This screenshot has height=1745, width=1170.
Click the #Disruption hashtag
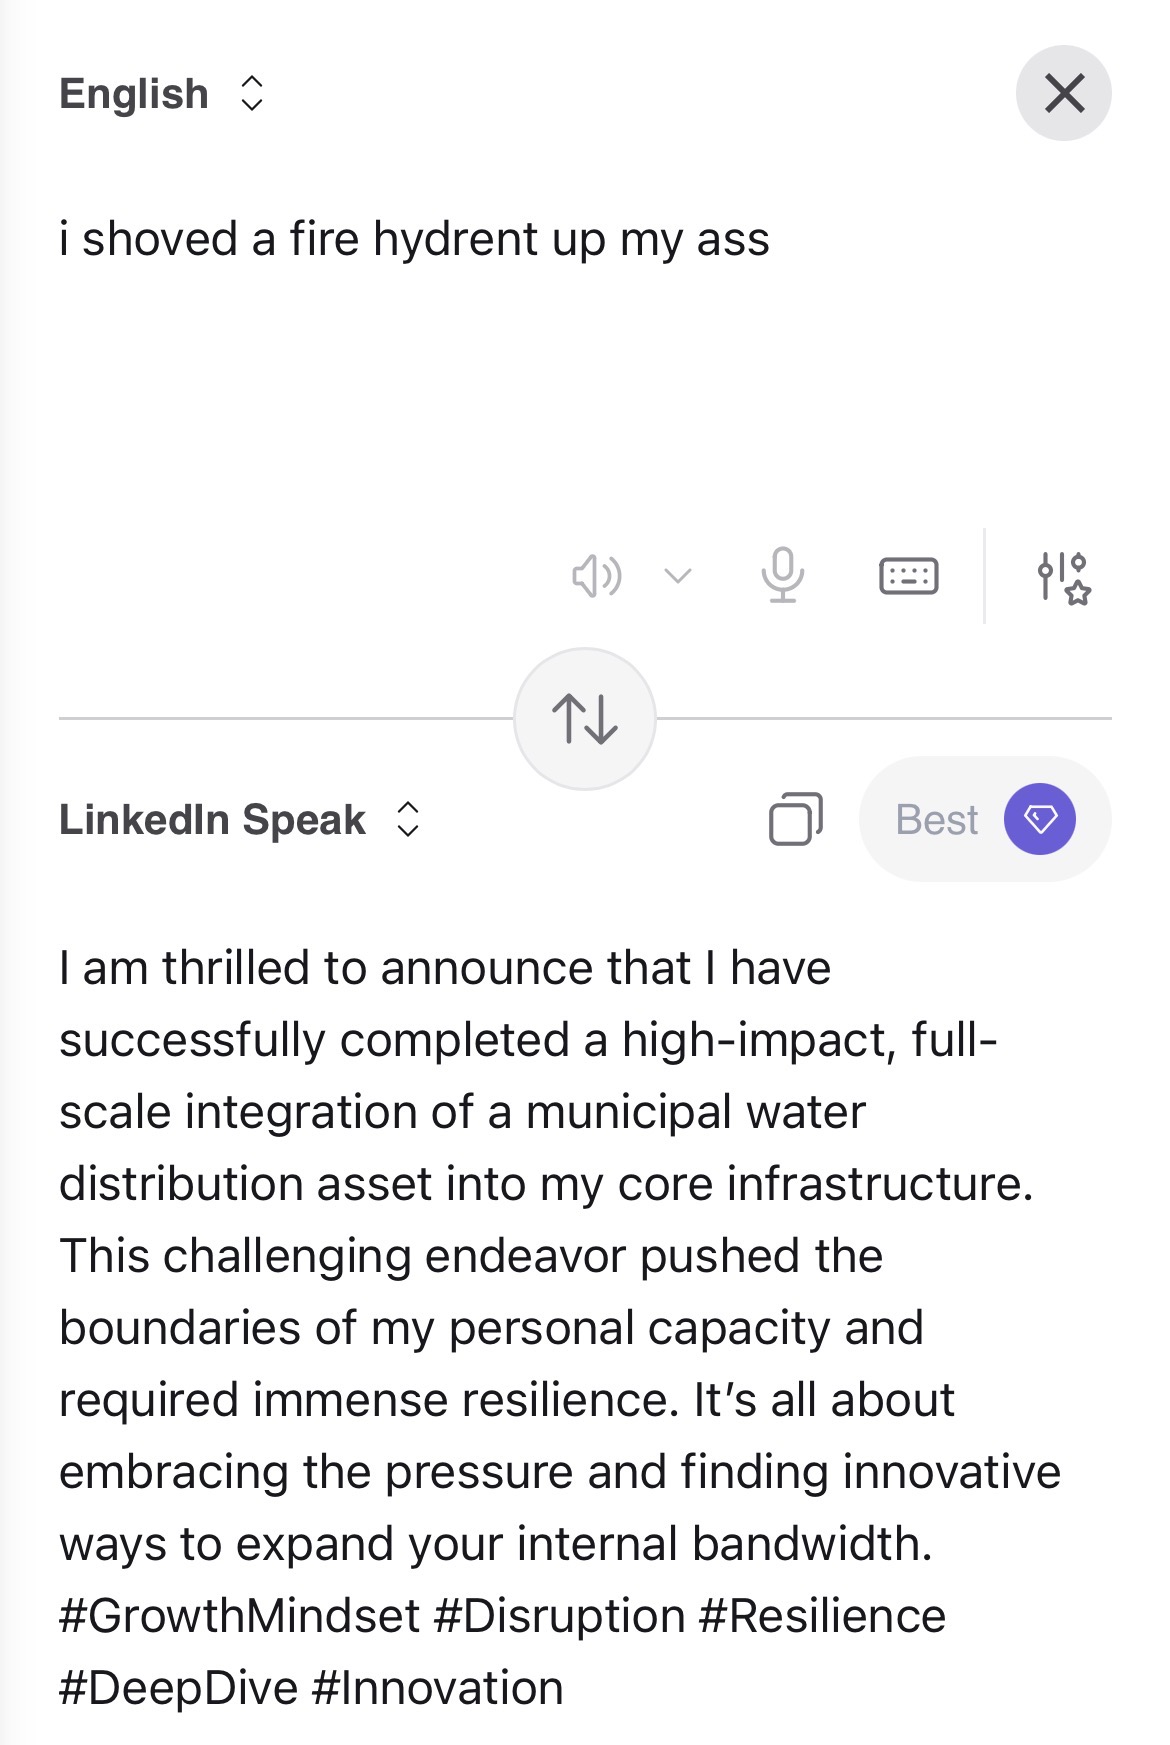[x=560, y=1616]
